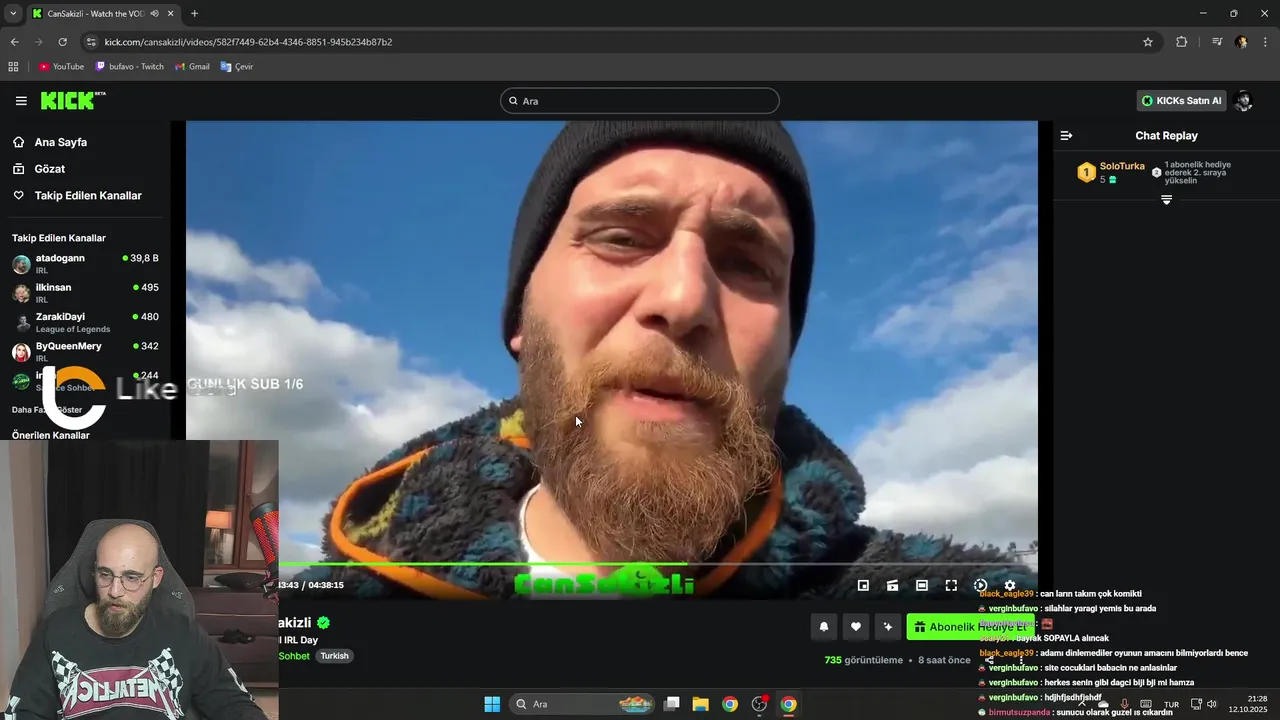Open YouTube bookmark

[x=61, y=67]
